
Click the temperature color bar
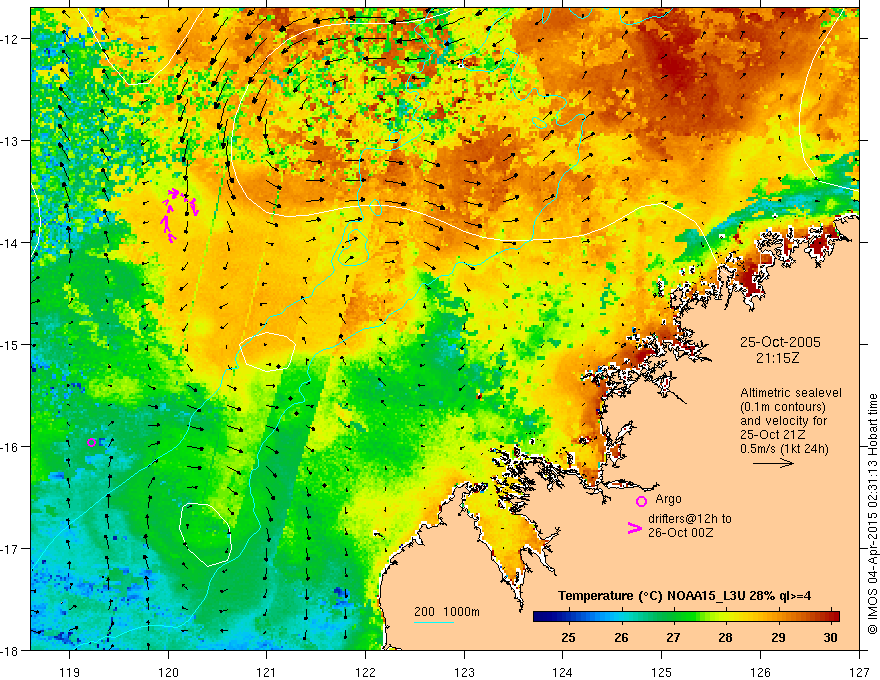coord(686,617)
